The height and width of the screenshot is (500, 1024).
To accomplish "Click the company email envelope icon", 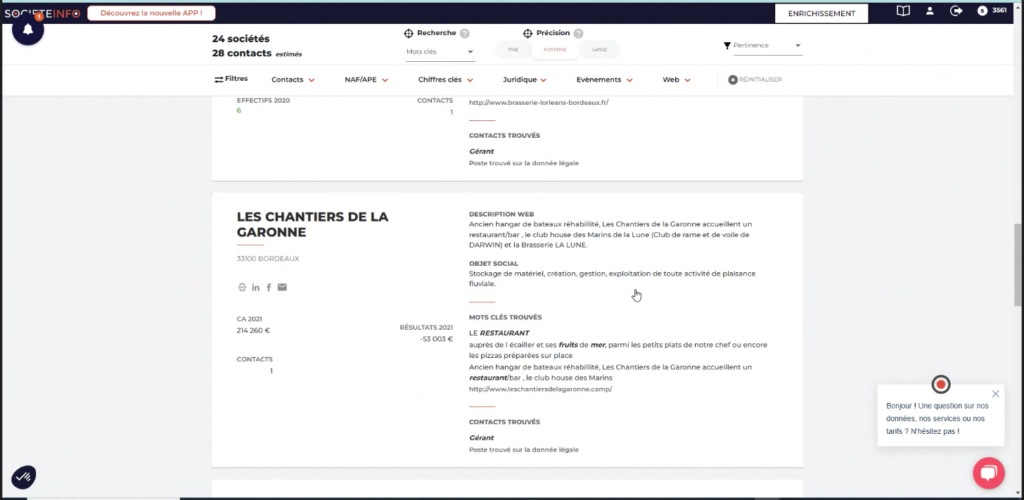I will 282,287.
